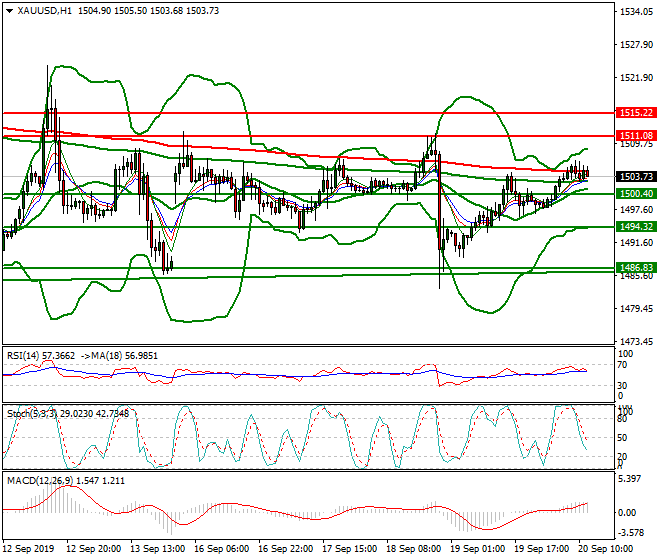Viewport: 660px width, 560px height.
Task: Click the Stoch(5,3,3) indicator label
Action: [32, 413]
